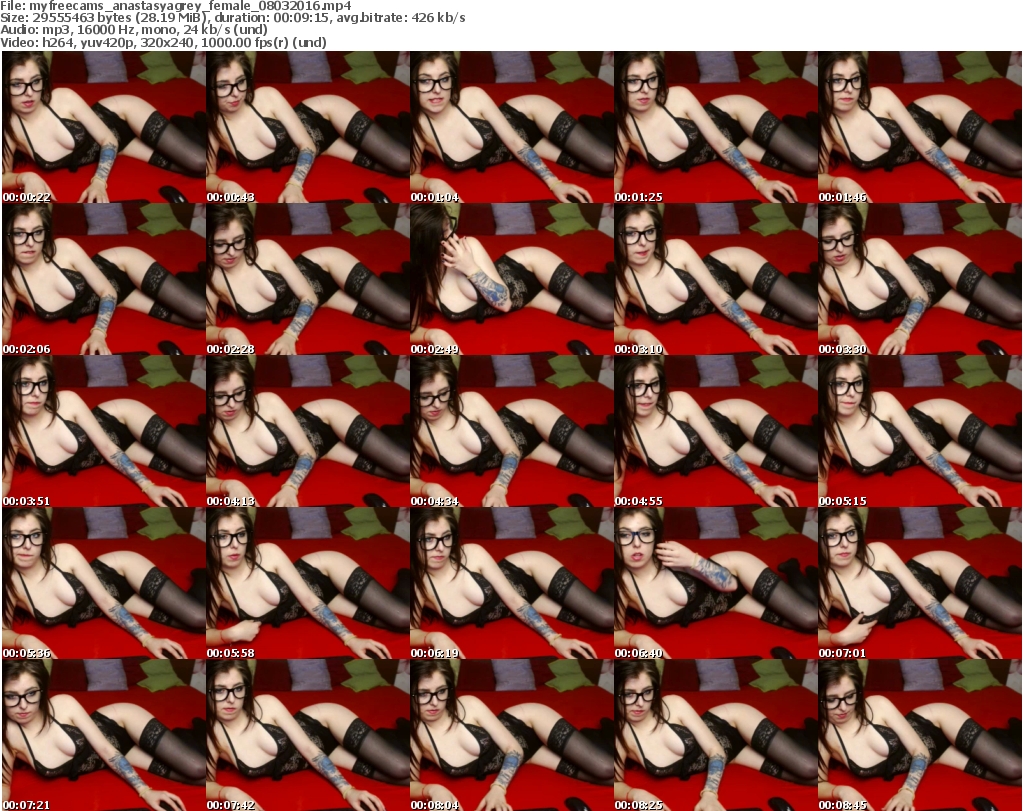Pick the frame at 00:07:01
1024x811 pixels.
919,583
